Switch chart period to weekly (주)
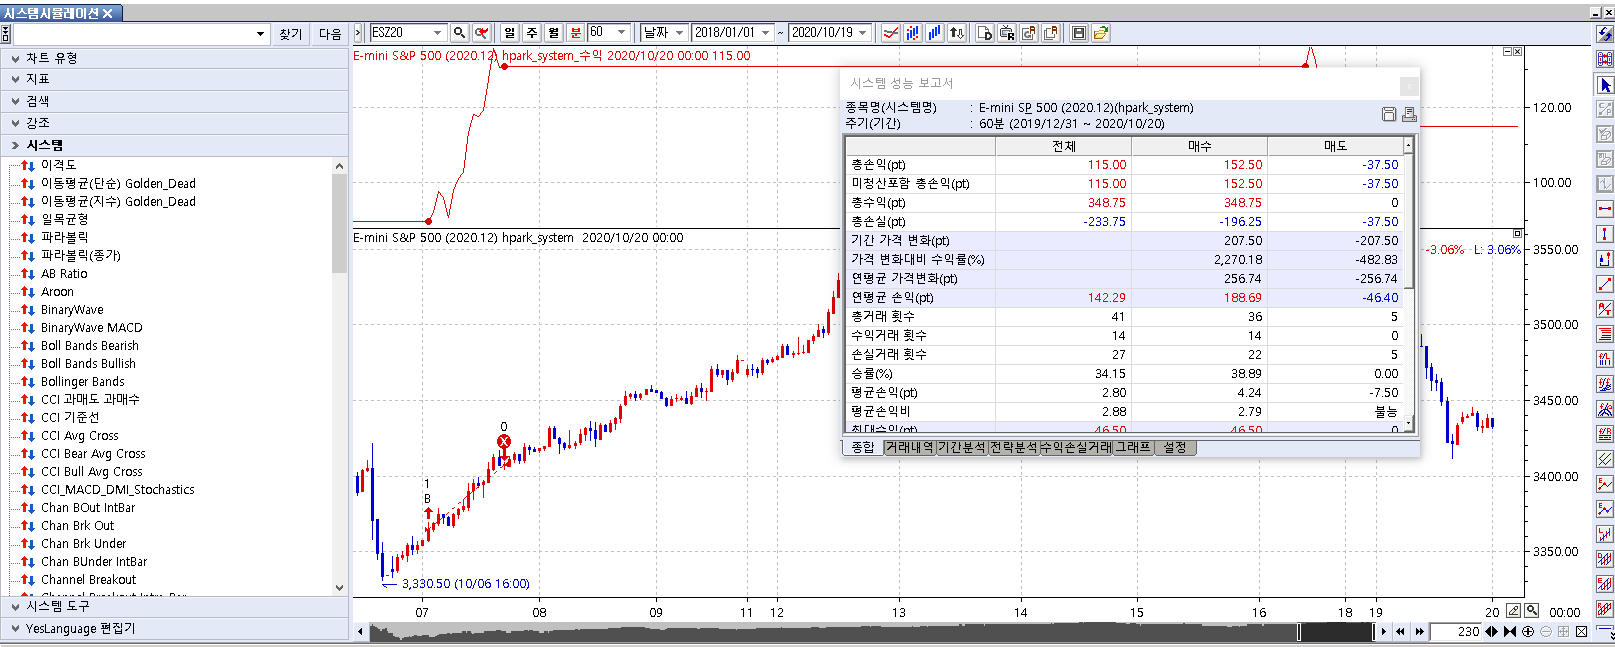 pos(532,33)
